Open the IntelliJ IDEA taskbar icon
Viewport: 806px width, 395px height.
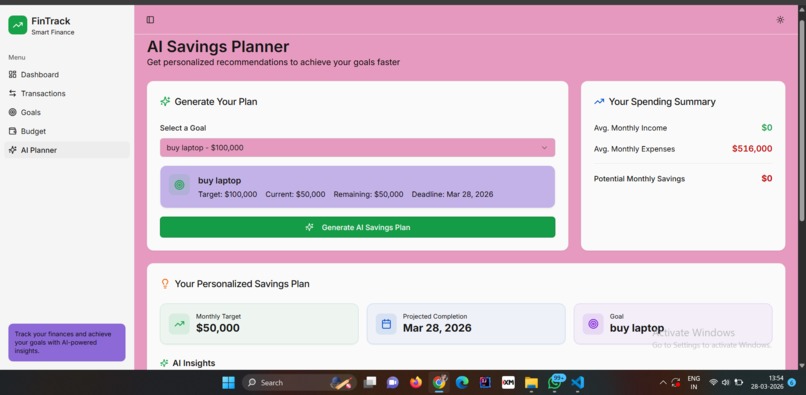tap(485, 383)
